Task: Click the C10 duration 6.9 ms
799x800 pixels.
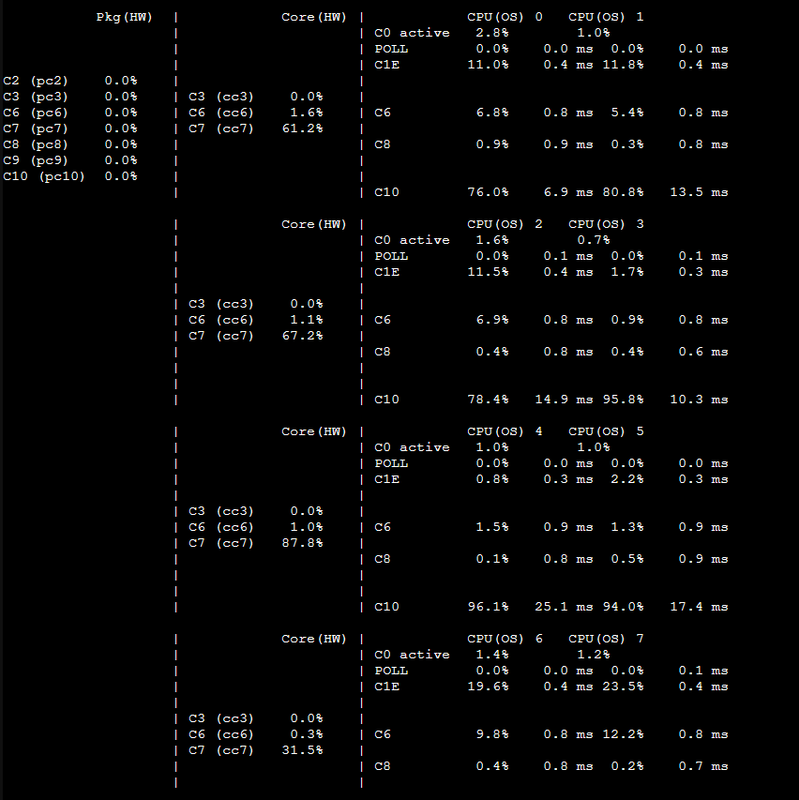Action: (568, 192)
